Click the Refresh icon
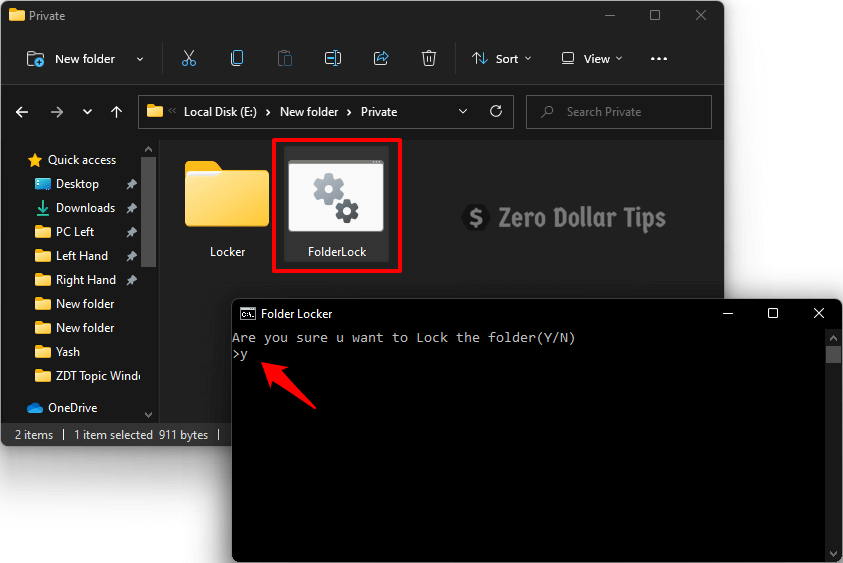Viewport: 843px width, 563px height. click(496, 111)
